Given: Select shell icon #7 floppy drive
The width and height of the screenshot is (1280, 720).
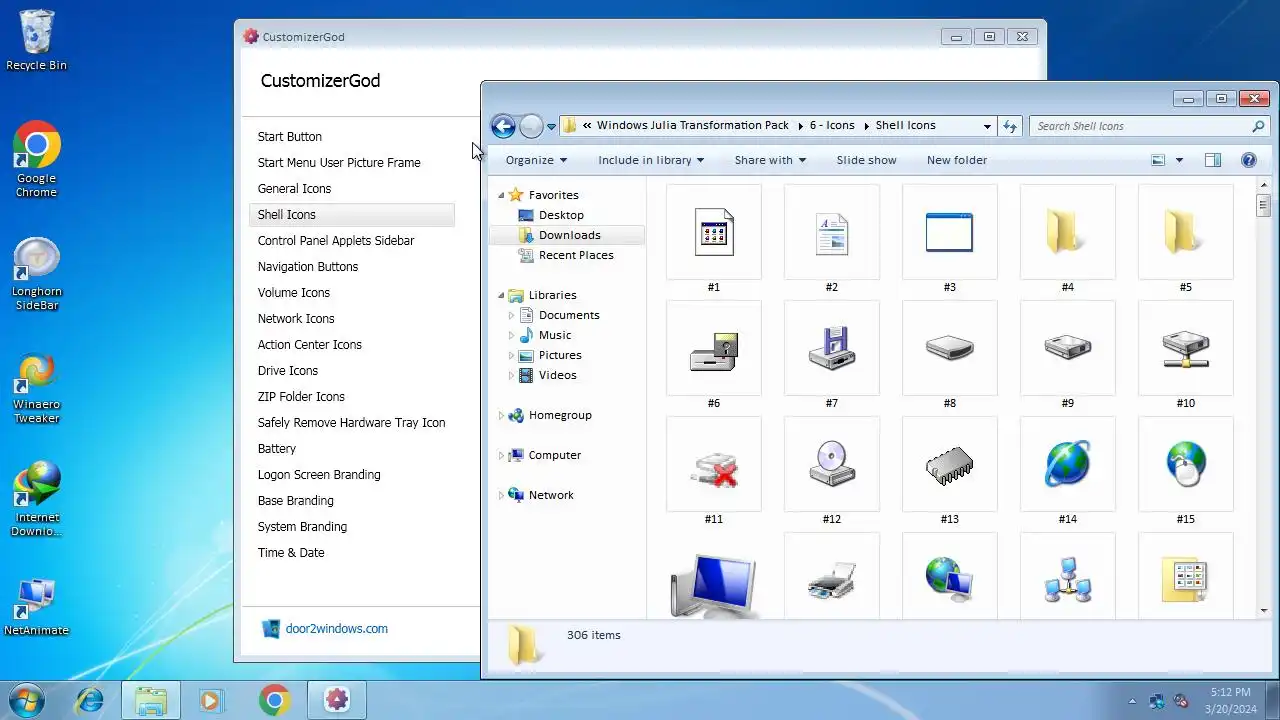Looking at the screenshot, I should click(x=832, y=348).
